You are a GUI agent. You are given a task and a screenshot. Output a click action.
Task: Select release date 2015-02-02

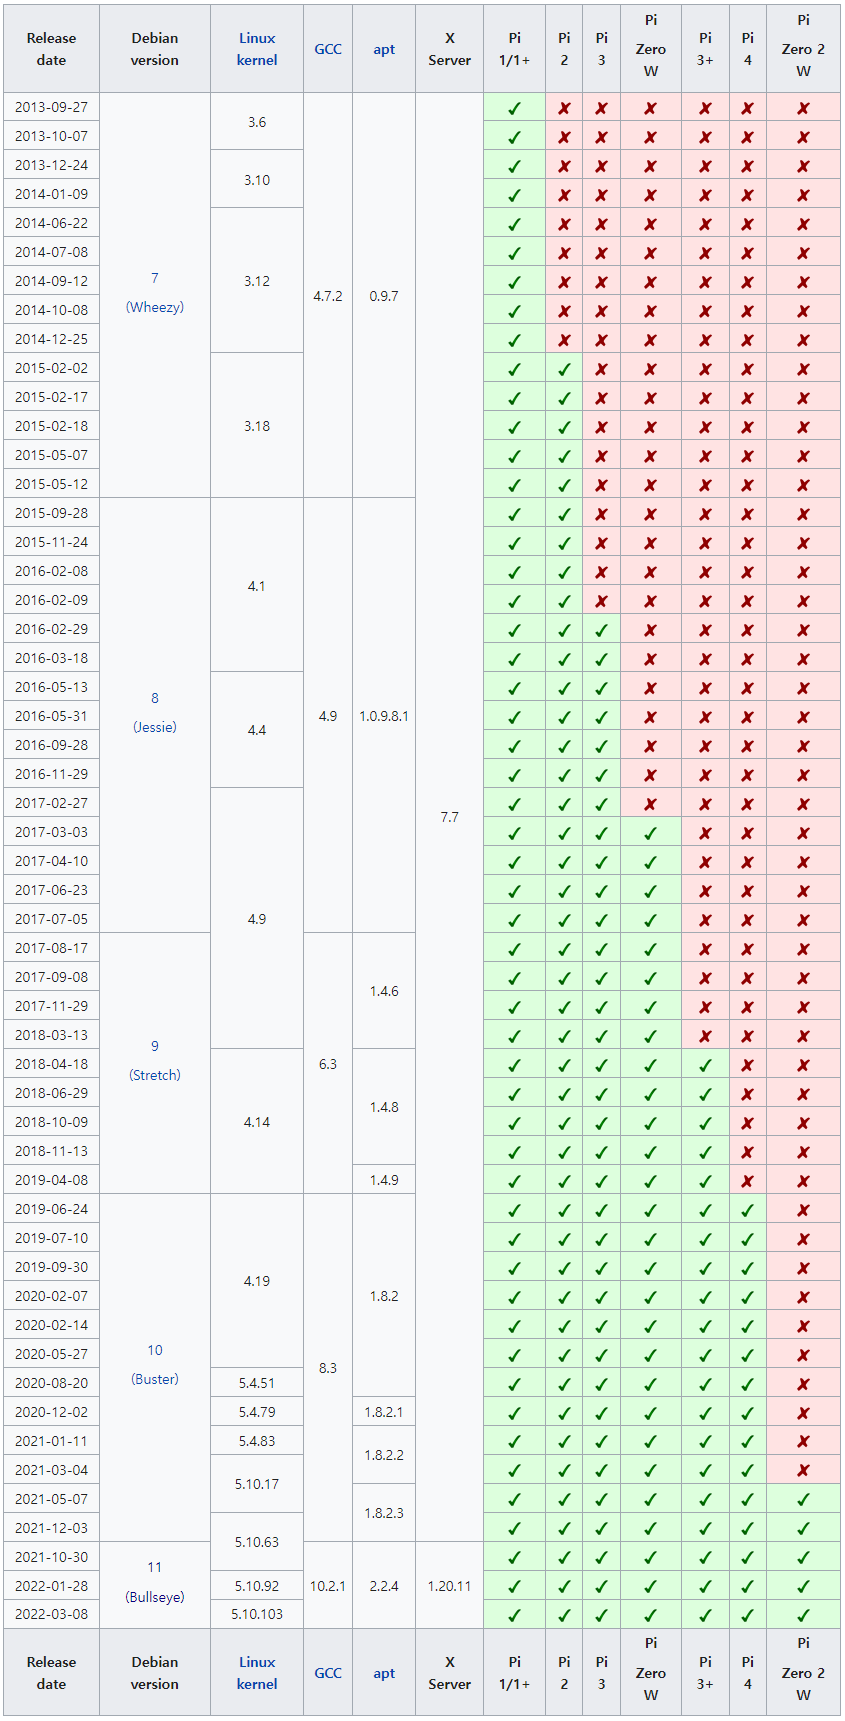tap(51, 368)
